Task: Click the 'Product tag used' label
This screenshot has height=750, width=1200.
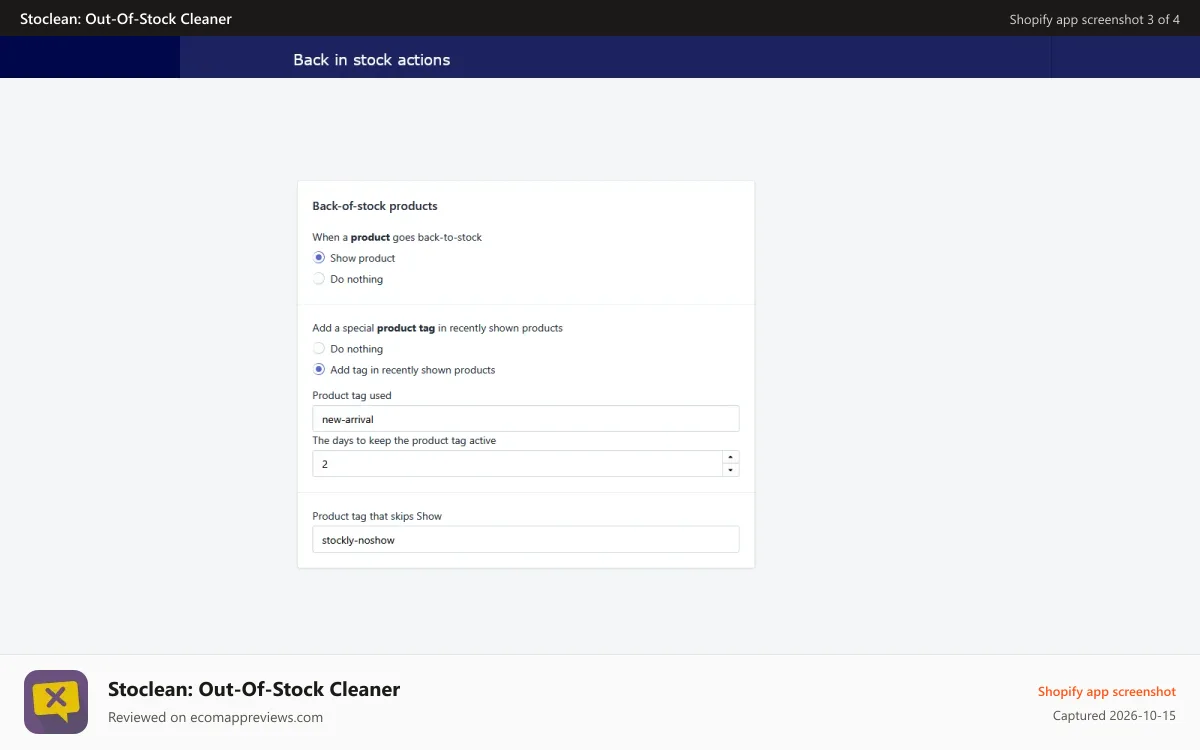Action: pos(352,395)
